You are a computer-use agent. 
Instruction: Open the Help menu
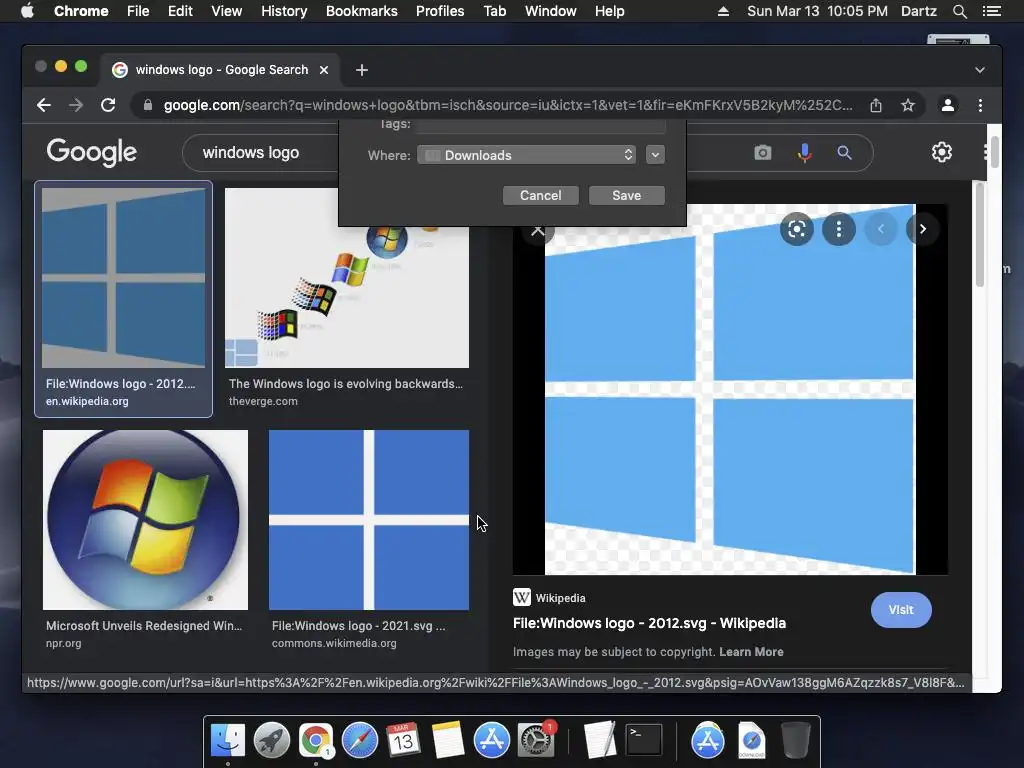pyautogui.click(x=609, y=11)
